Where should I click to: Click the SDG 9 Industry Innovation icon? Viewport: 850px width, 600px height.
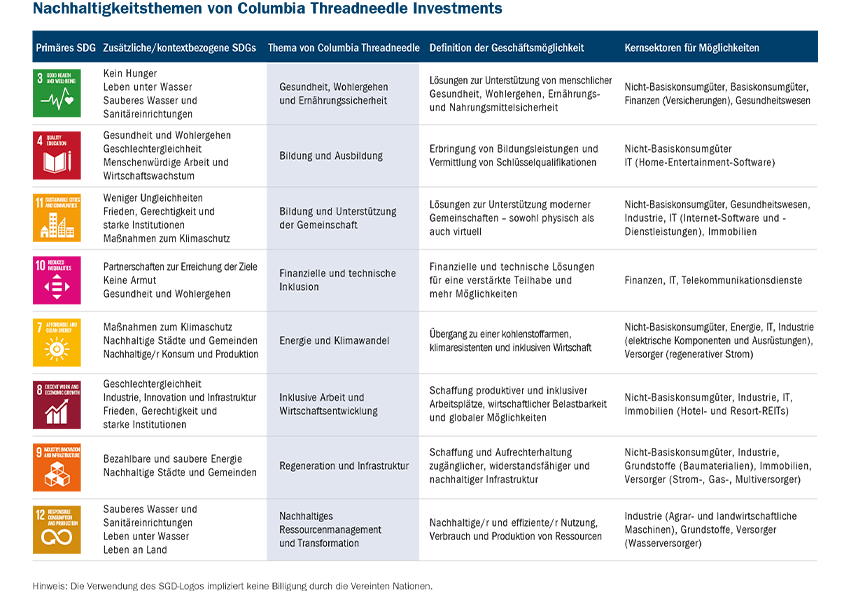pos(57,468)
